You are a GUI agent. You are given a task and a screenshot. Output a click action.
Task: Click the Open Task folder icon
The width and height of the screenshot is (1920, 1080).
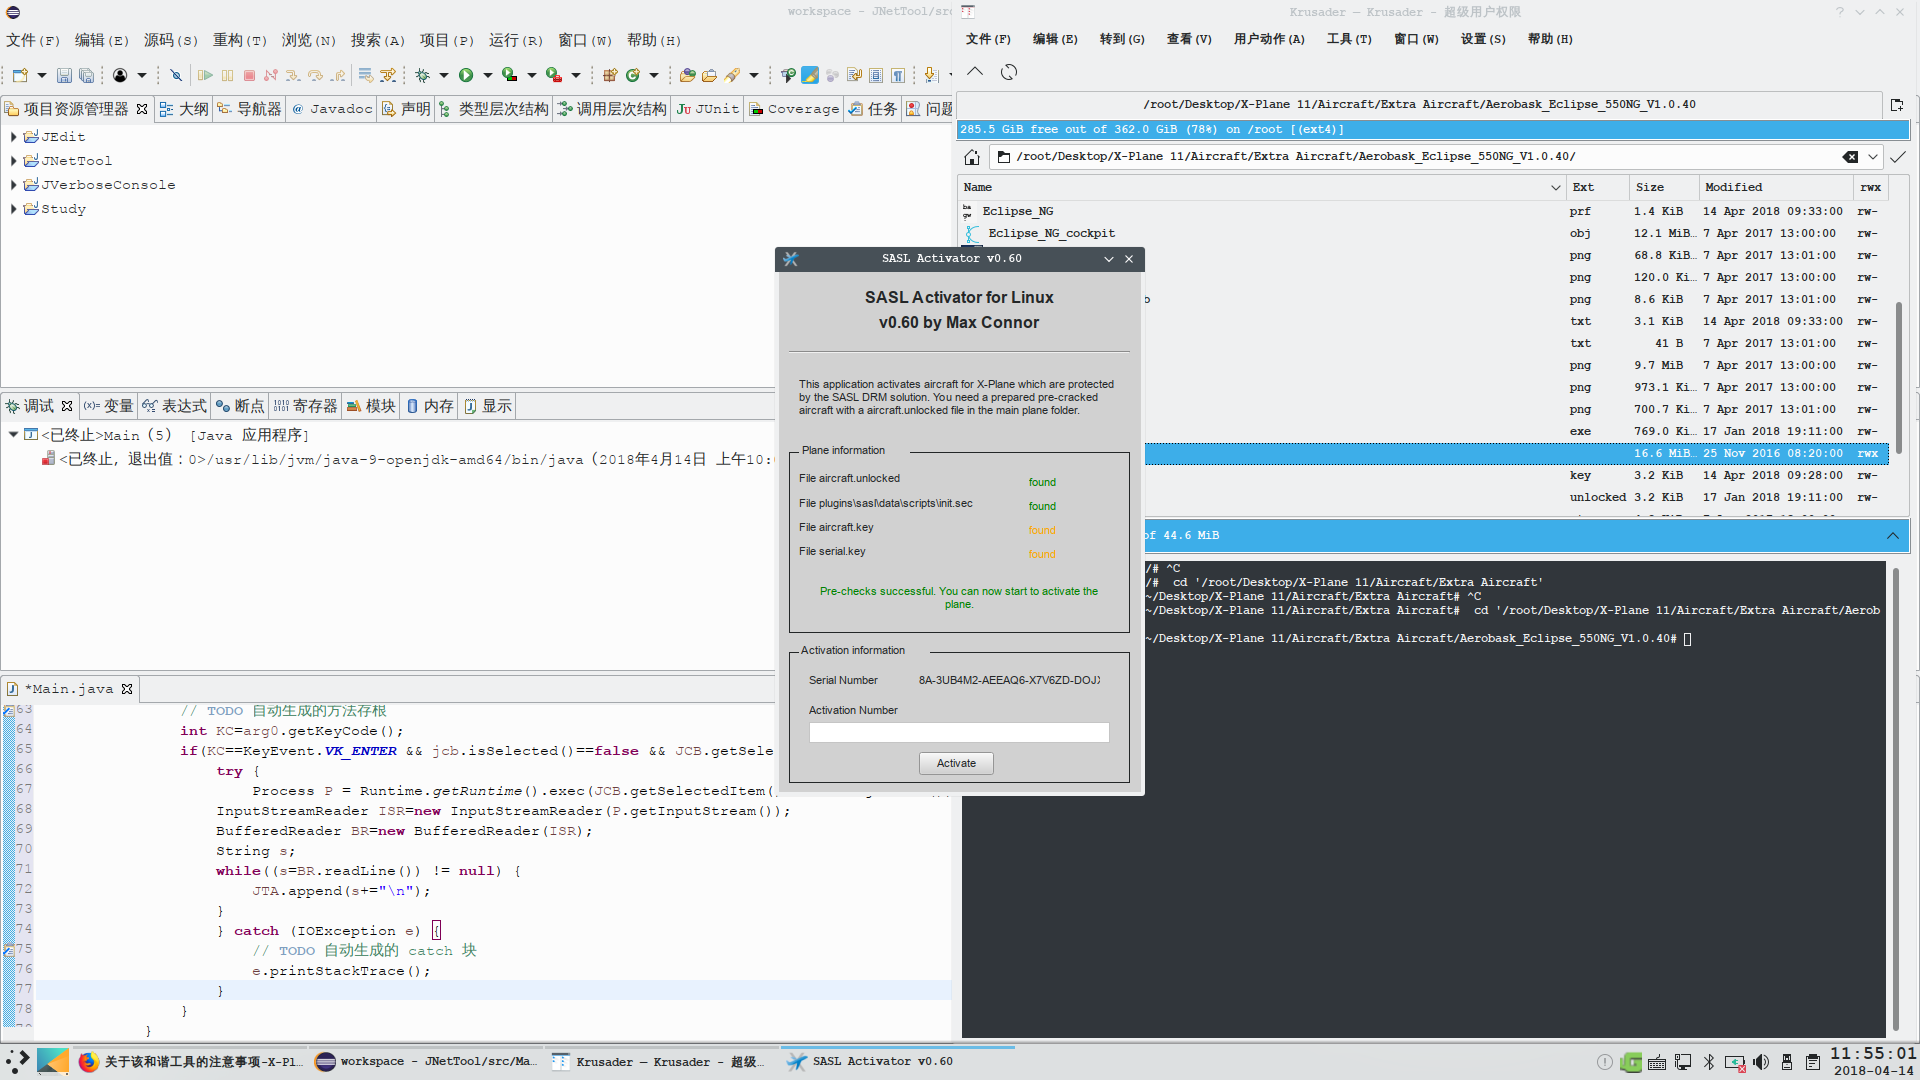tap(709, 75)
